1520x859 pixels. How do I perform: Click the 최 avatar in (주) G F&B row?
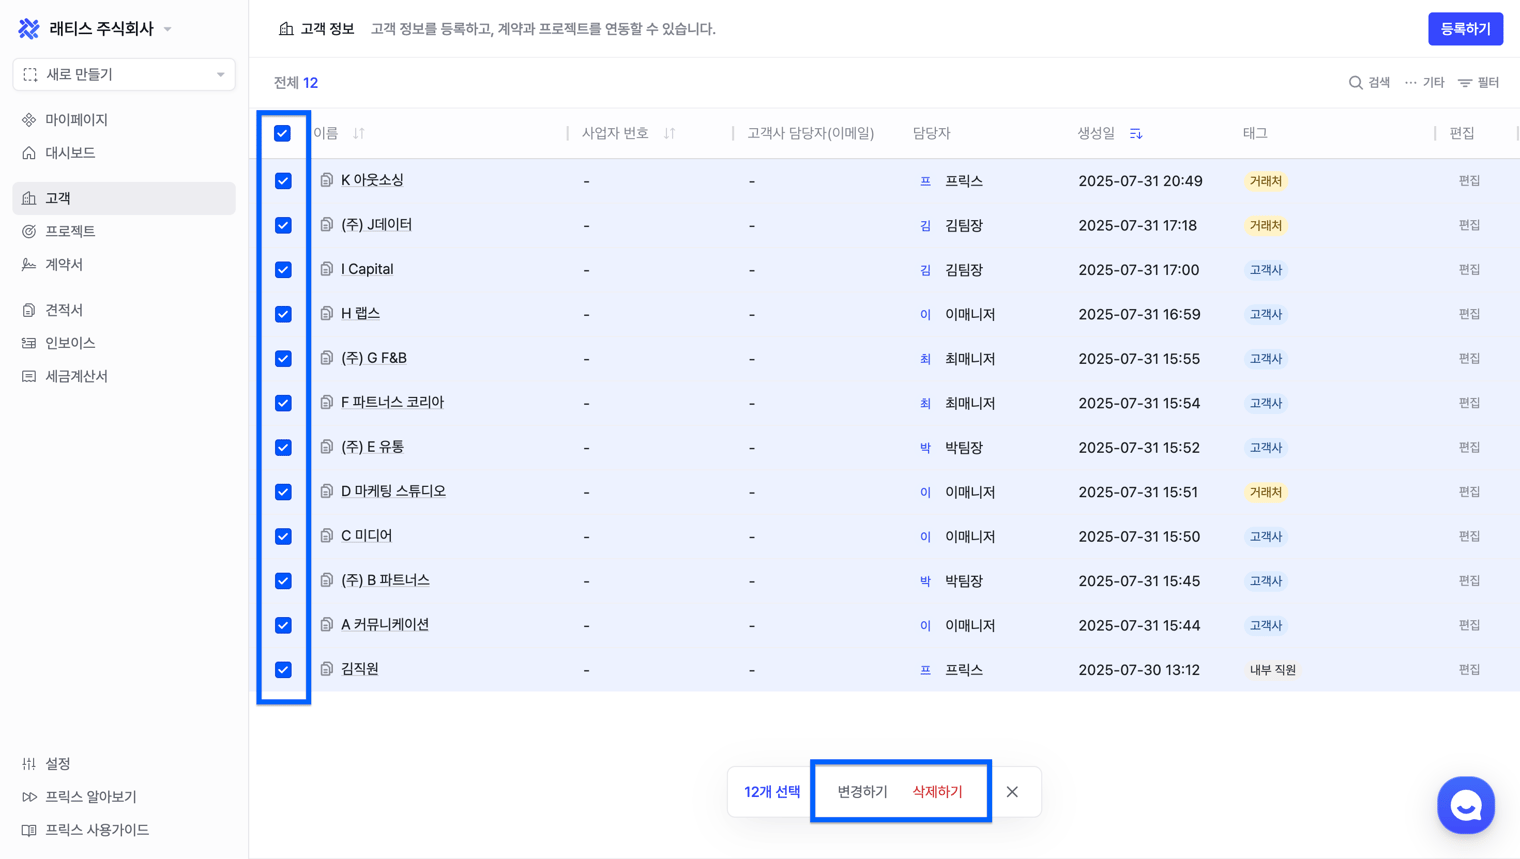pos(925,359)
